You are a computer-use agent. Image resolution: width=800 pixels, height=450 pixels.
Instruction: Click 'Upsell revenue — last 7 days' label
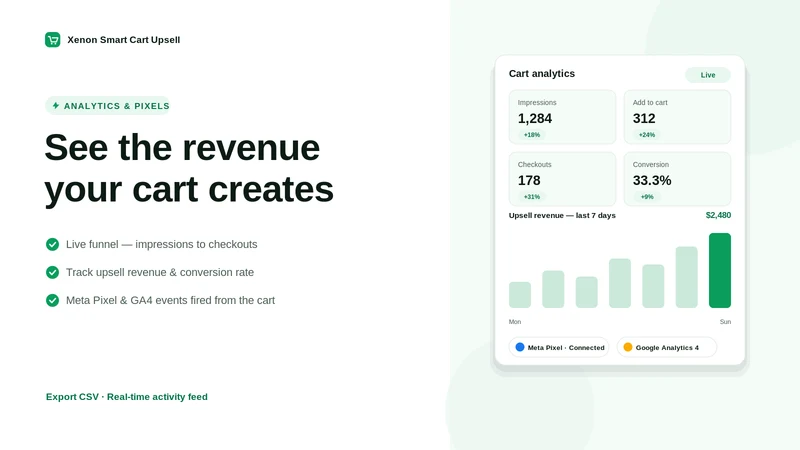[562, 215]
